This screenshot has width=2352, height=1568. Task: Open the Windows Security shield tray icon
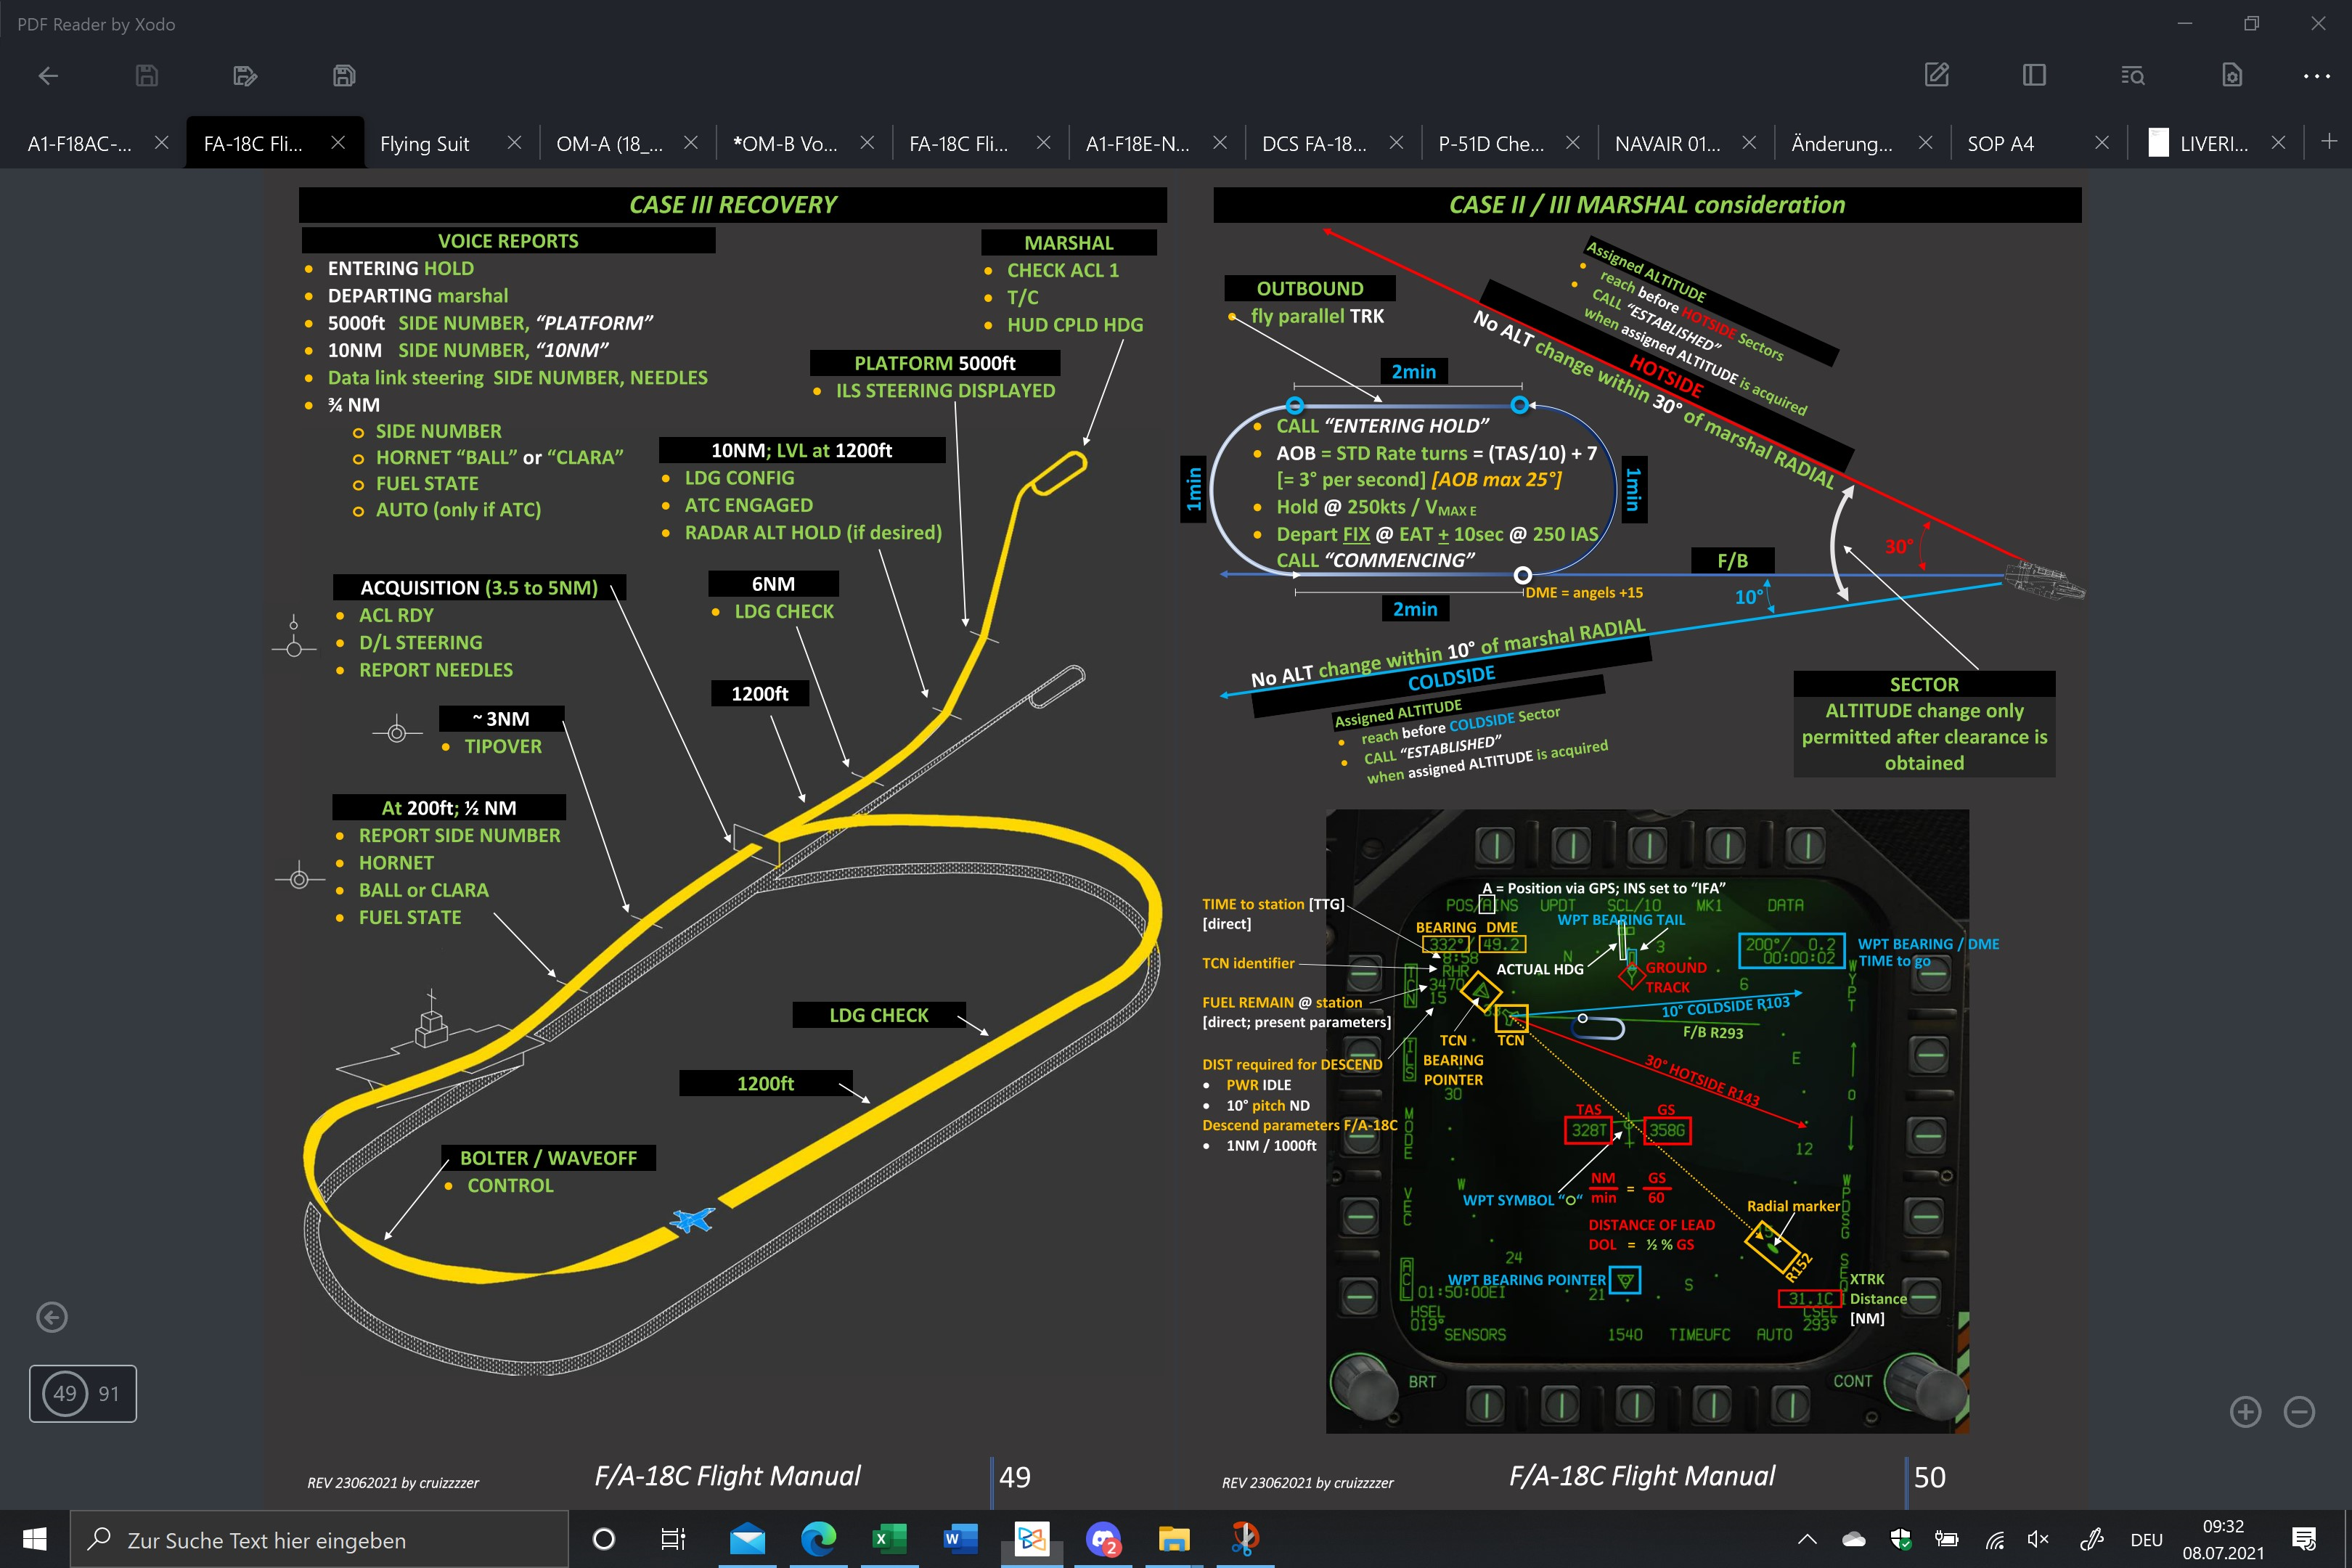click(x=1901, y=1540)
